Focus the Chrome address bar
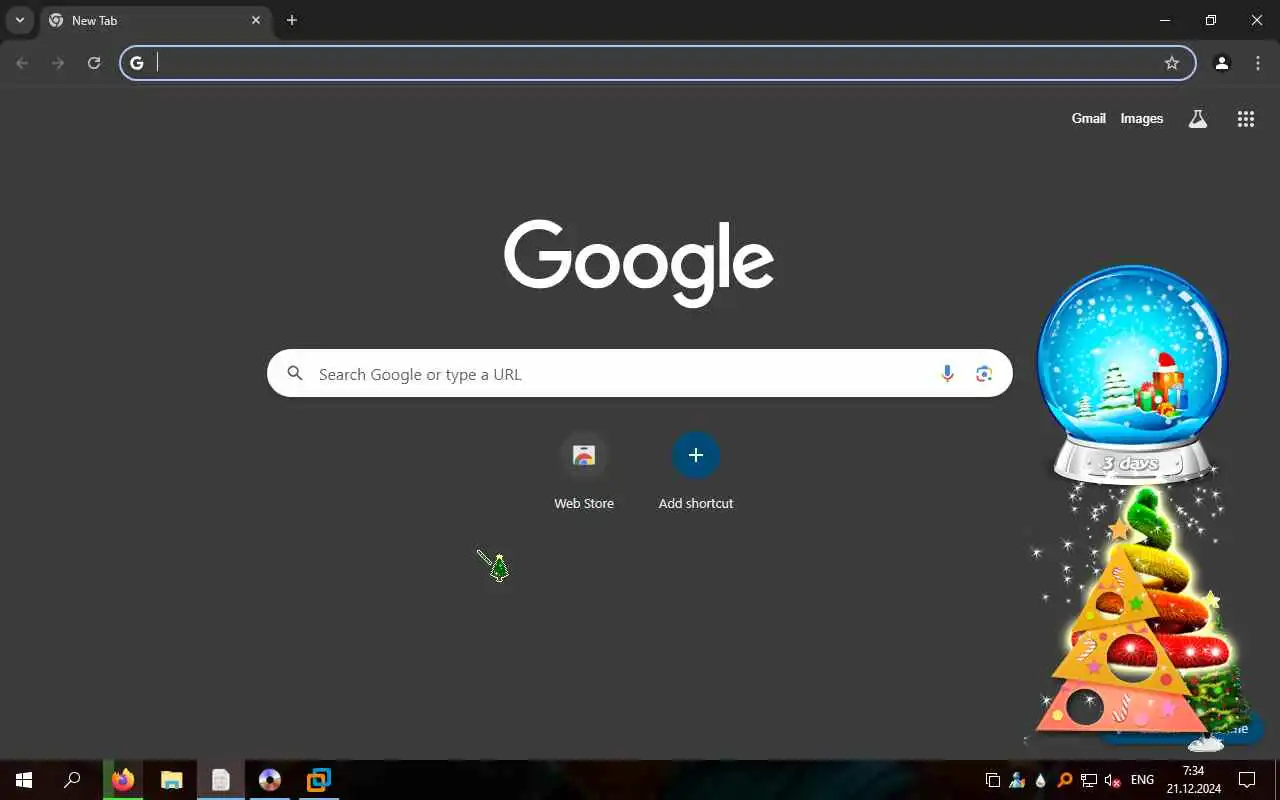This screenshot has width=1280, height=800. tap(657, 63)
